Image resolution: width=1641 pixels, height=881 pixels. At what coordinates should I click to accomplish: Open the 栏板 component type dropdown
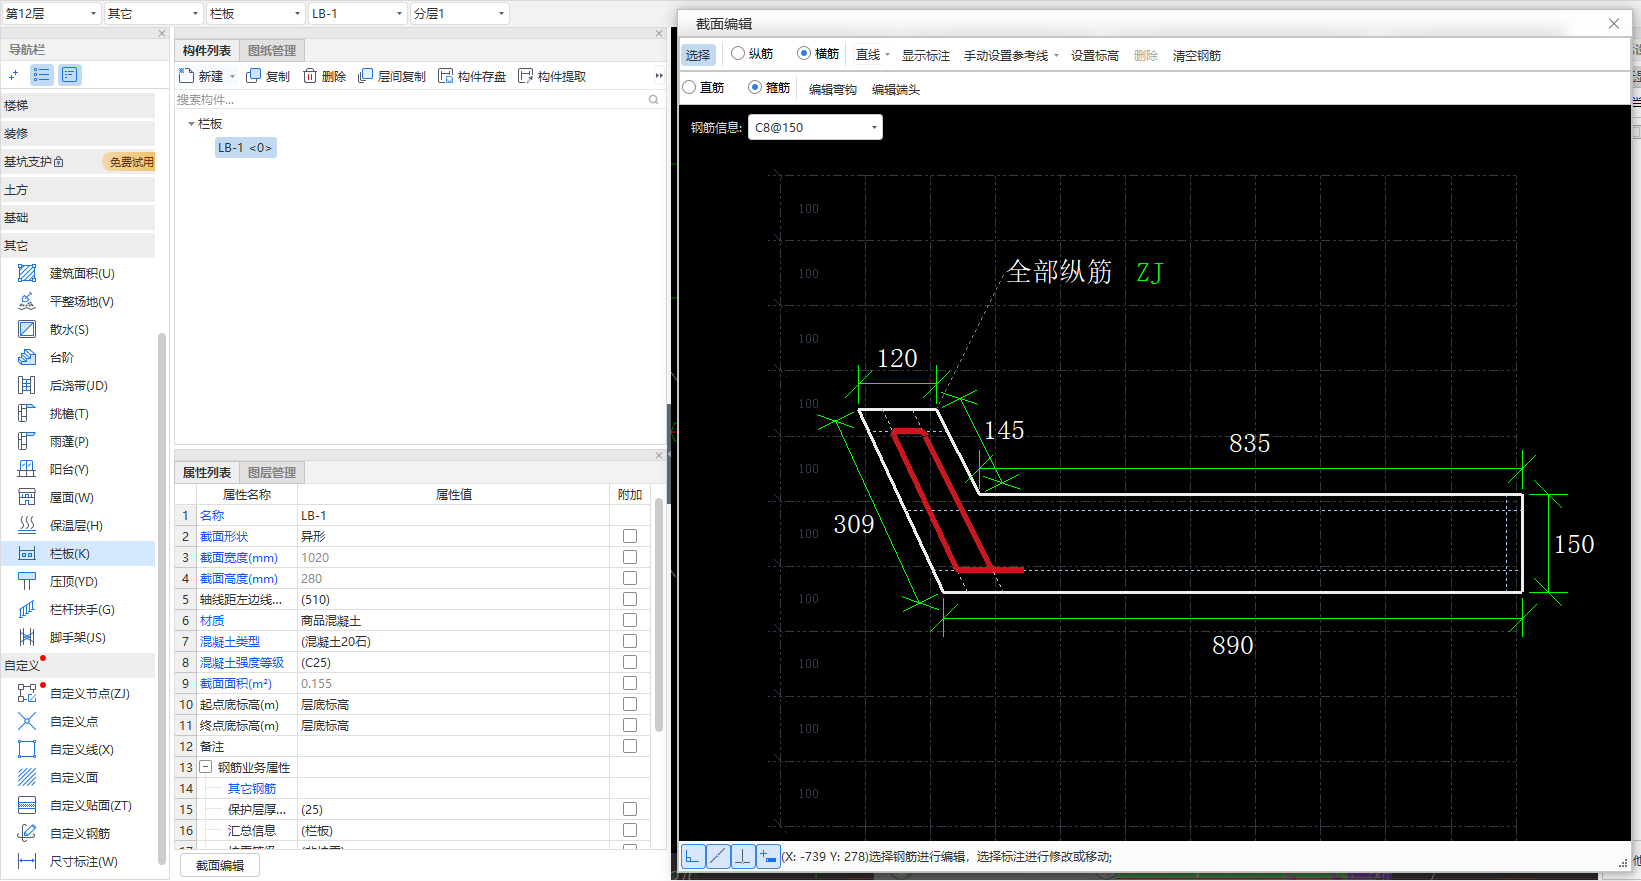pos(255,13)
